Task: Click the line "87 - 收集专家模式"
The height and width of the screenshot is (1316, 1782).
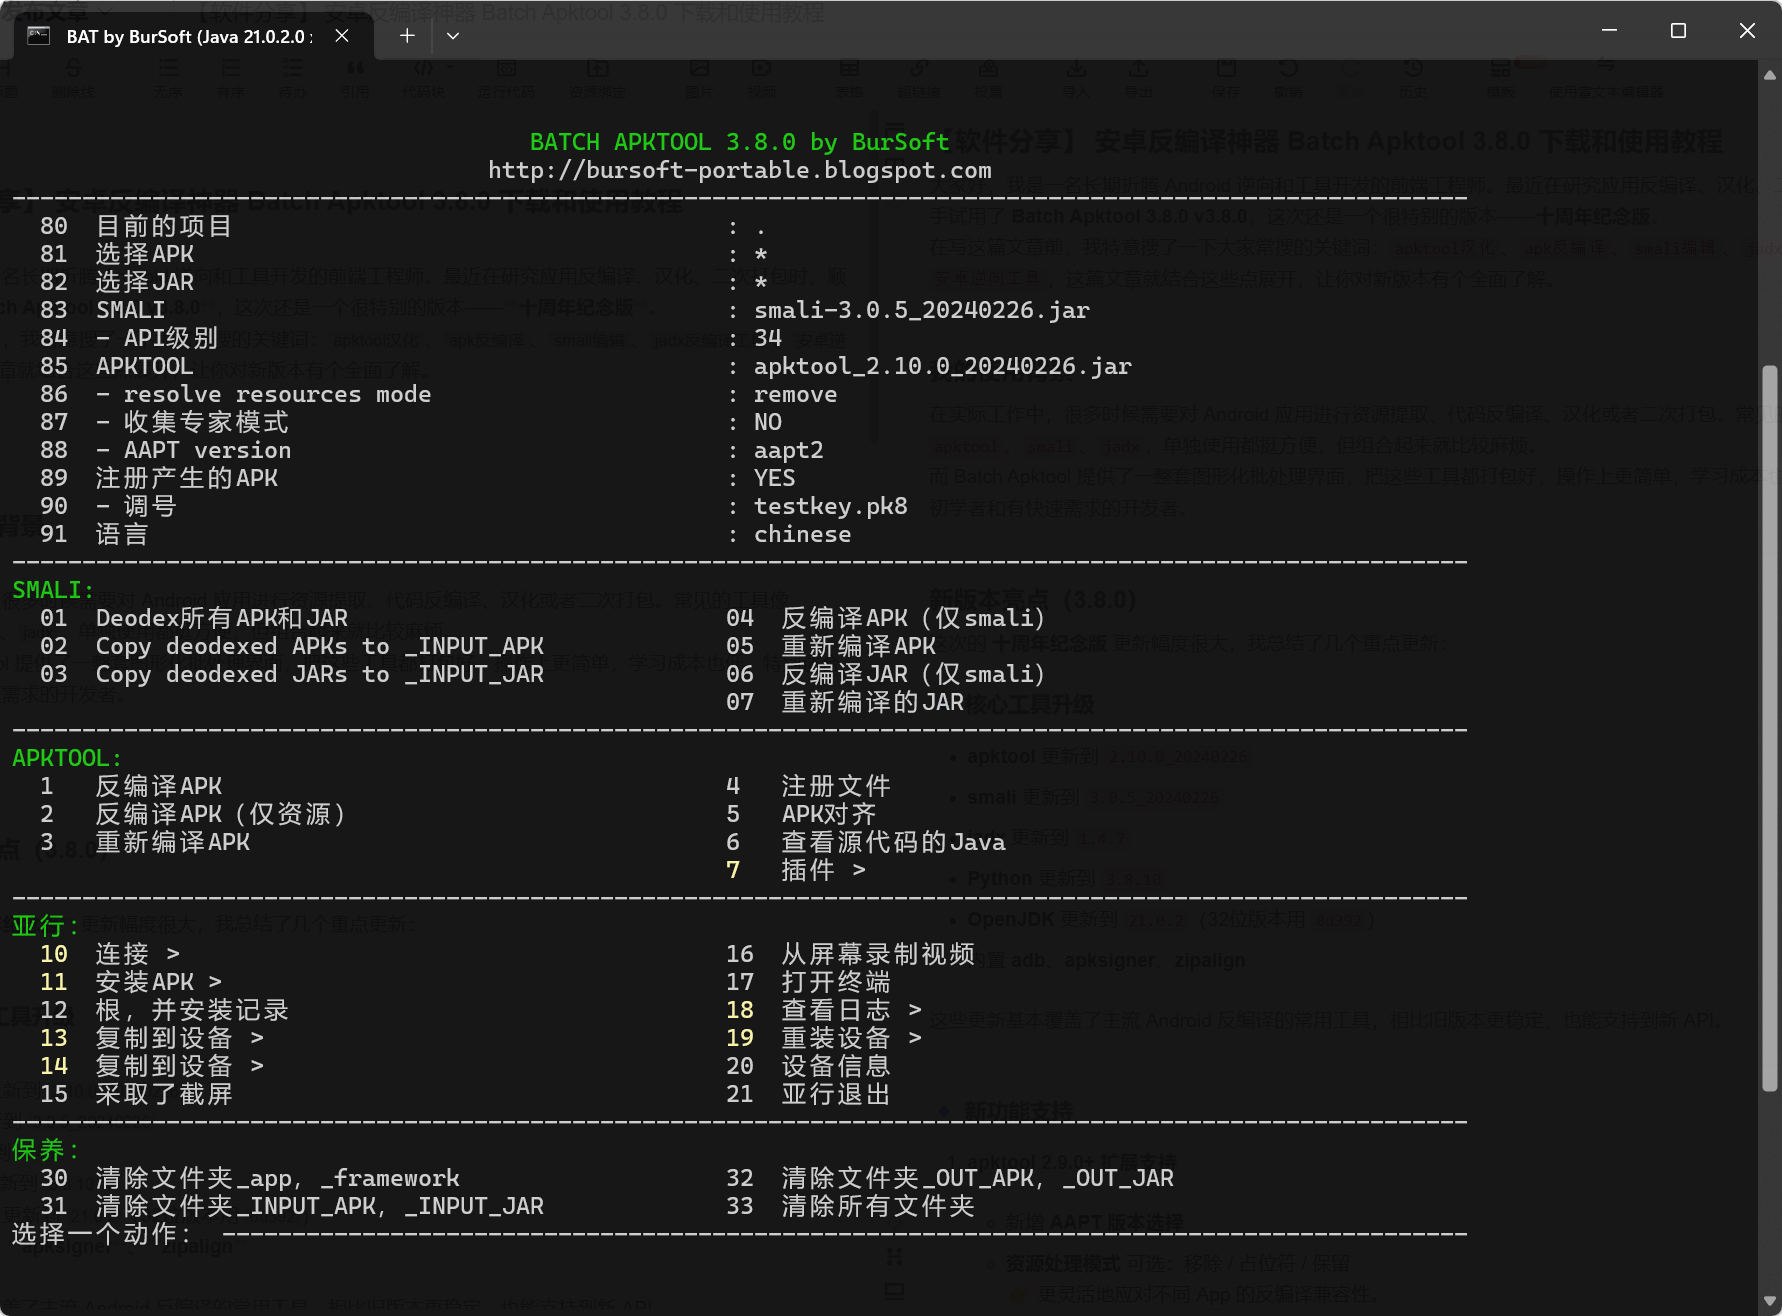Action: [x=164, y=422]
